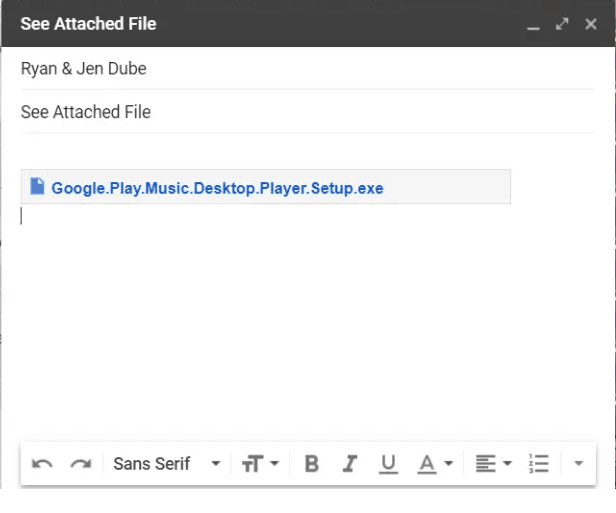
Task: Click in the empty message body
Action: [300, 320]
